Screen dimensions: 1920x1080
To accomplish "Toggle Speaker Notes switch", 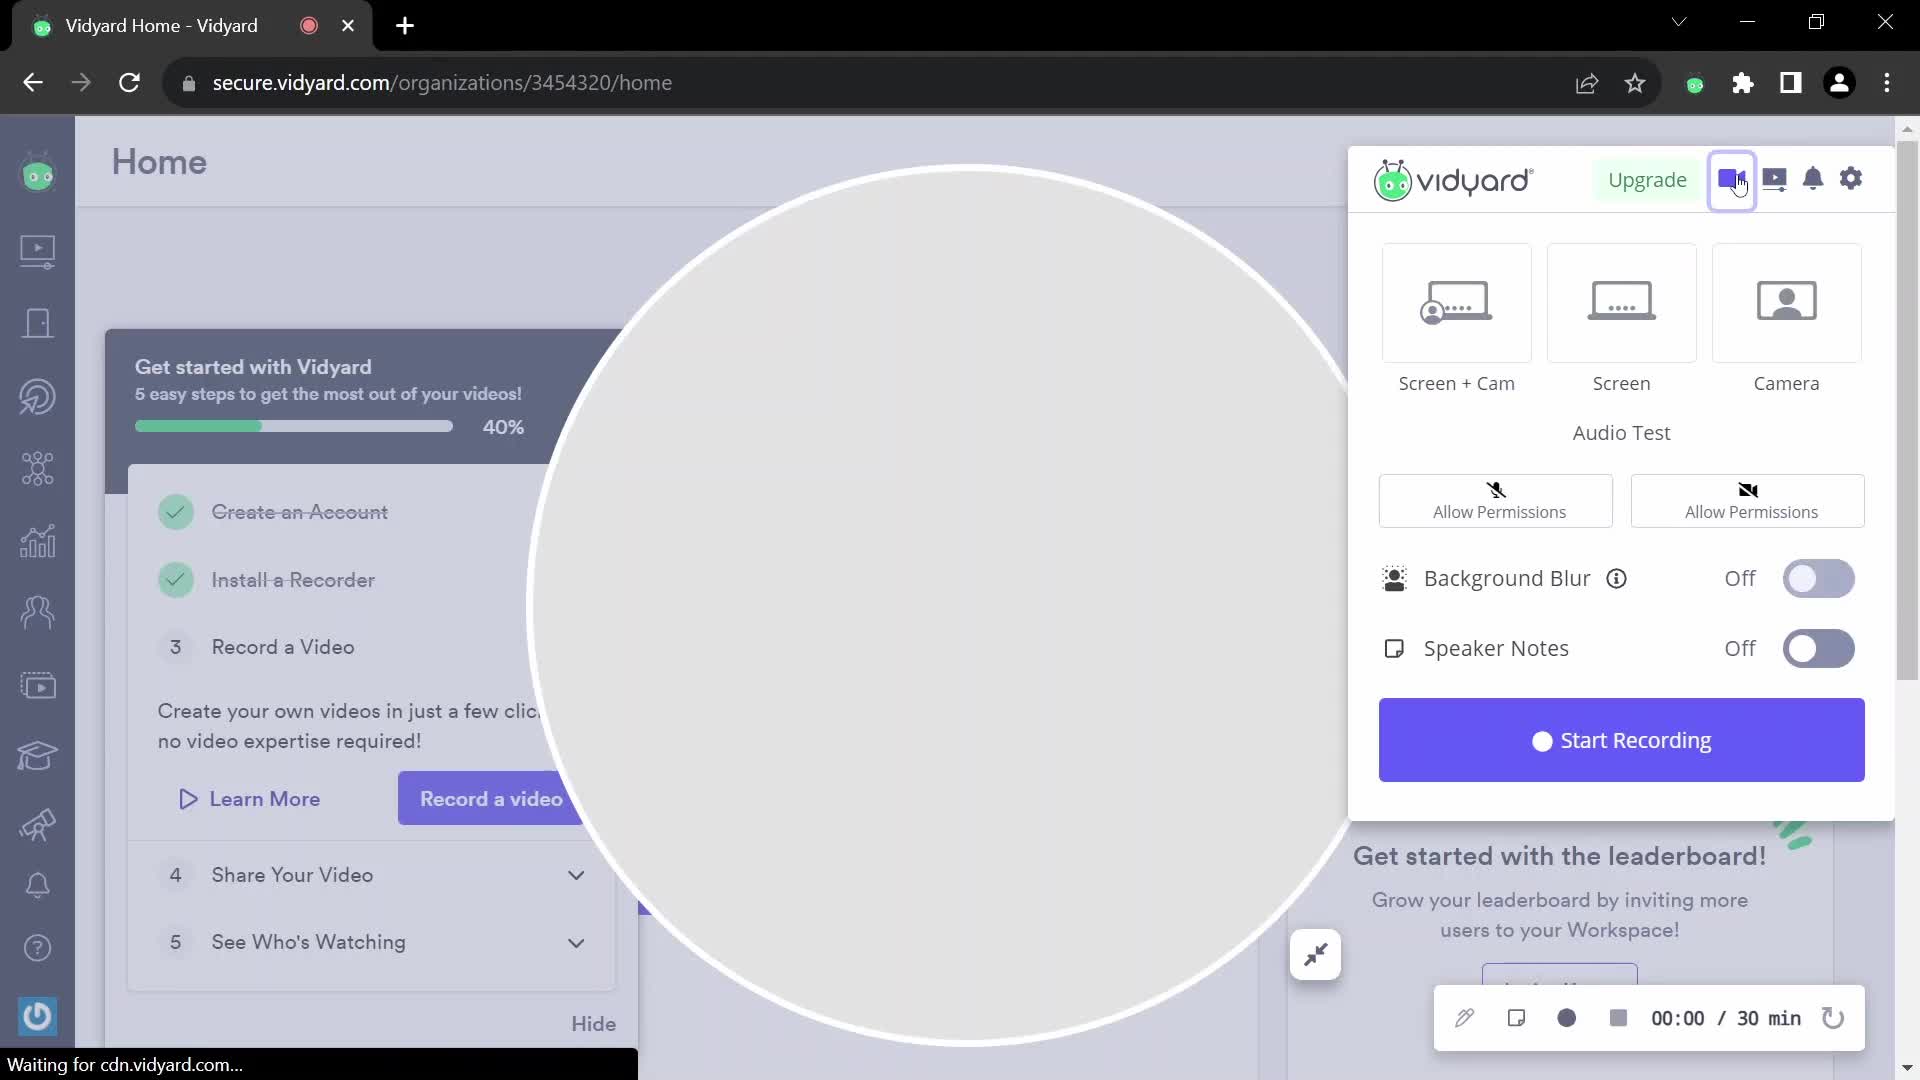I will tap(1818, 649).
